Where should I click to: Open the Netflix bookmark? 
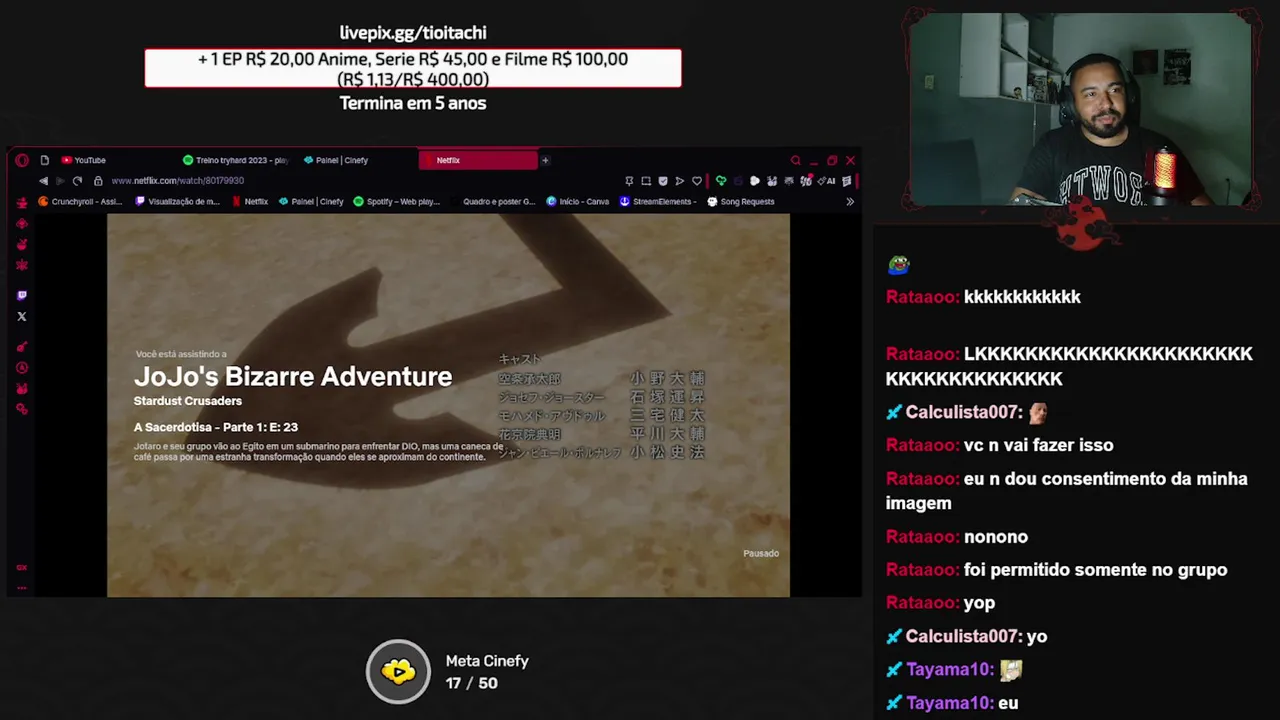(250, 201)
